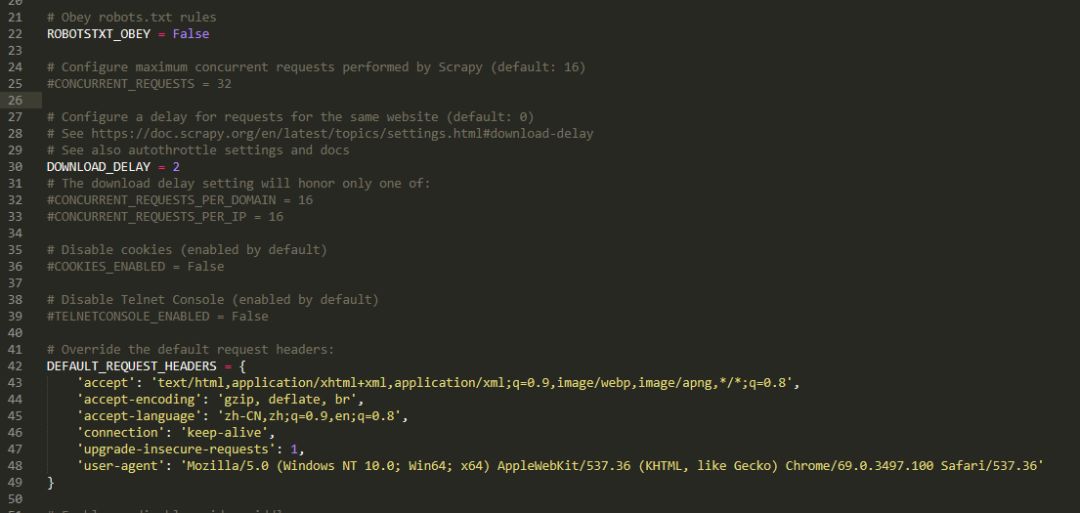Place cursor on DOWNLOAD_DELAY value 2
1080x513 pixels.
point(176,167)
